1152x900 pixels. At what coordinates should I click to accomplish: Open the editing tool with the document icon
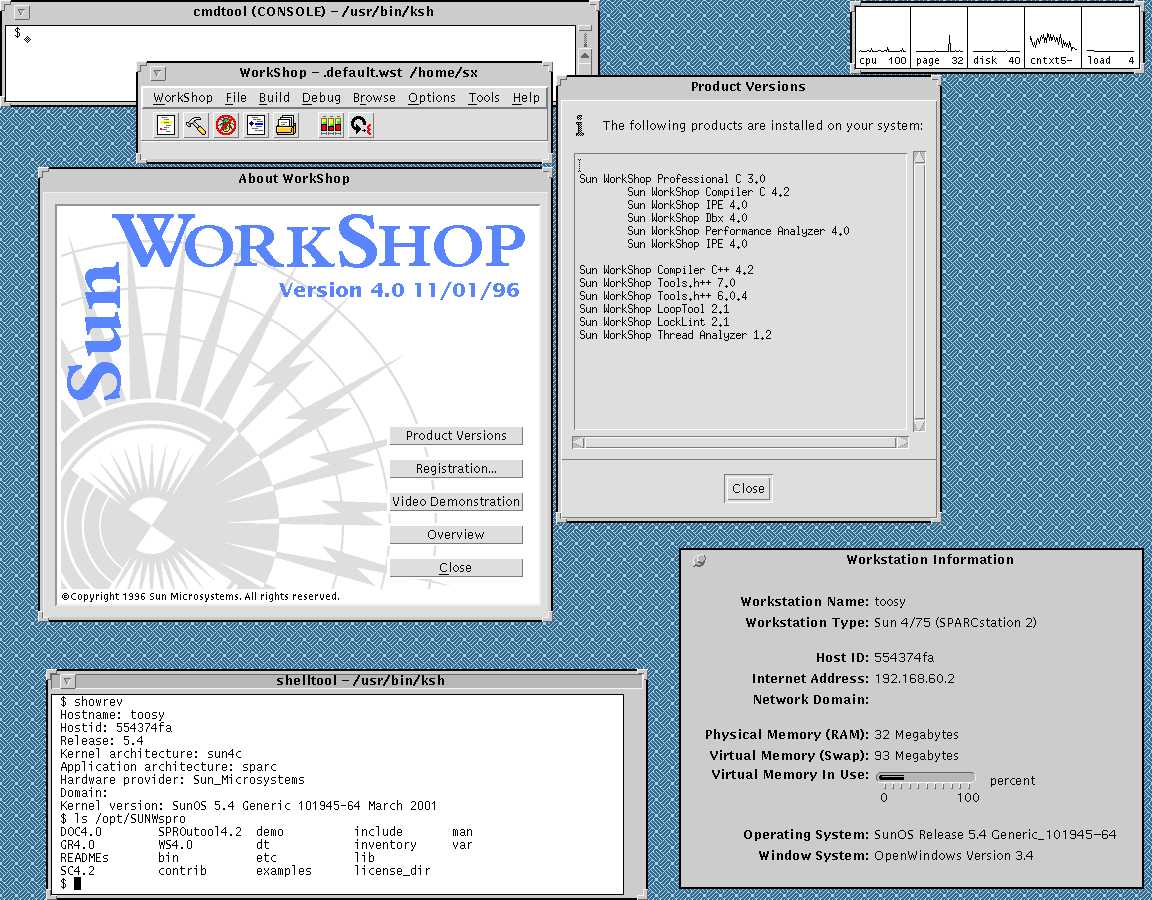tap(166, 126)
